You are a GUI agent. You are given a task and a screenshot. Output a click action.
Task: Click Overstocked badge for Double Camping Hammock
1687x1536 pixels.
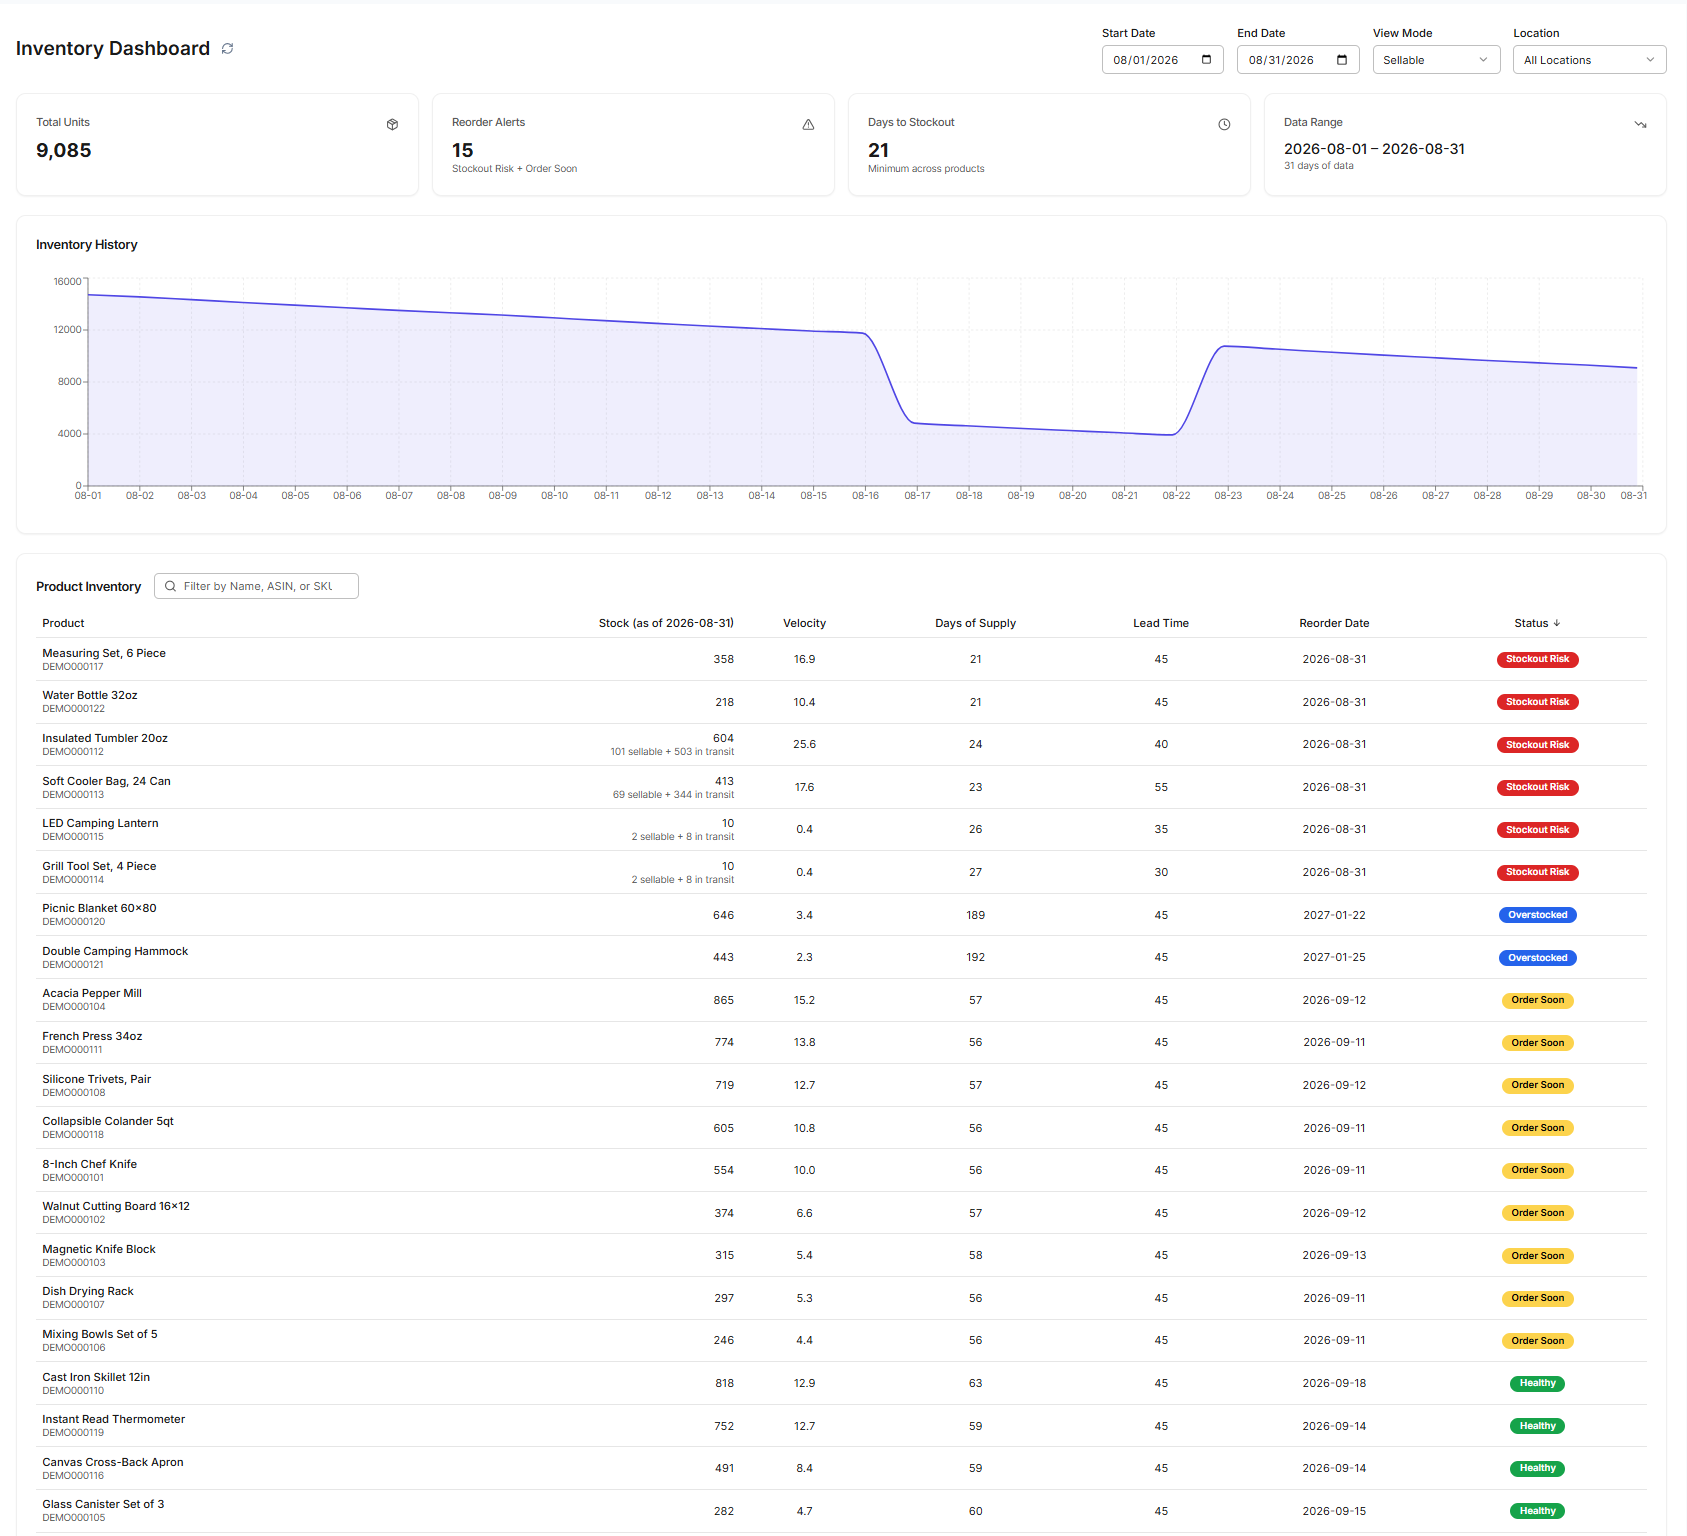click(x=1537, y=958)
